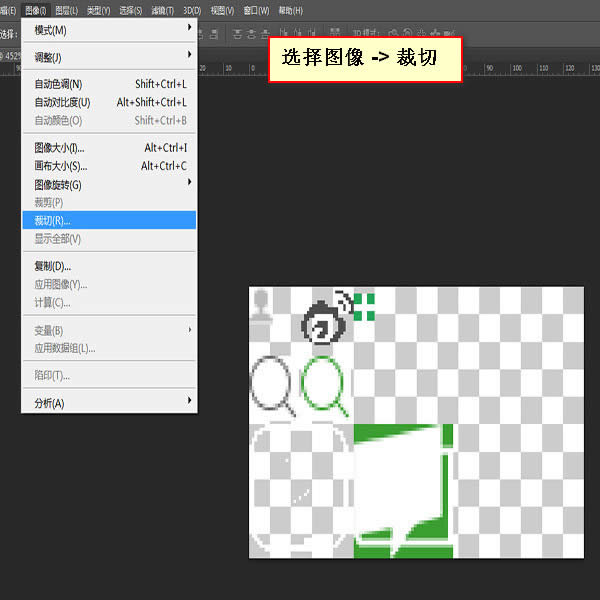Click the distribute horizontal centers icon
The width and height of the screenshot is (600, 600).
298,34
